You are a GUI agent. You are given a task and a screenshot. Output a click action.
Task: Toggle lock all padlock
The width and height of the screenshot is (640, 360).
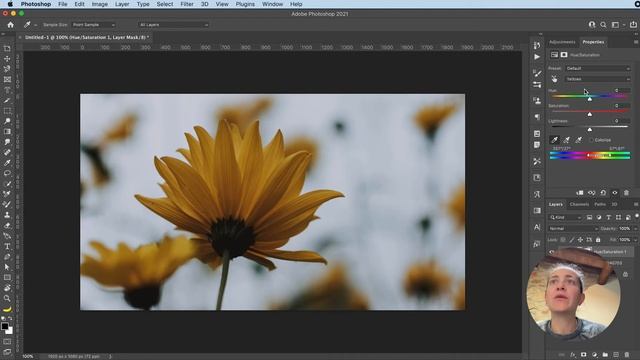pyautogui.click(x=598, y=240)
